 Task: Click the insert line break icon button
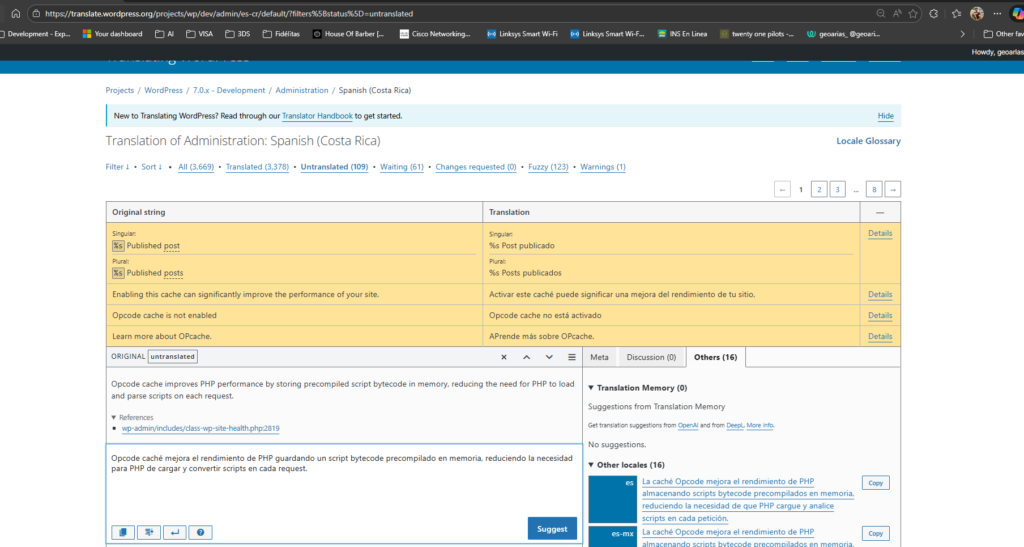point(174,532)
